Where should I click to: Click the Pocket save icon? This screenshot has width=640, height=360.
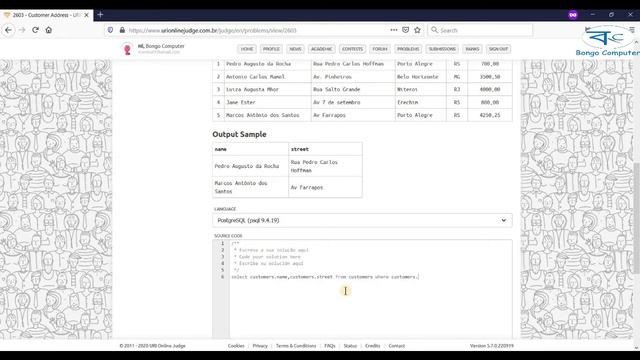coord(405,30)
